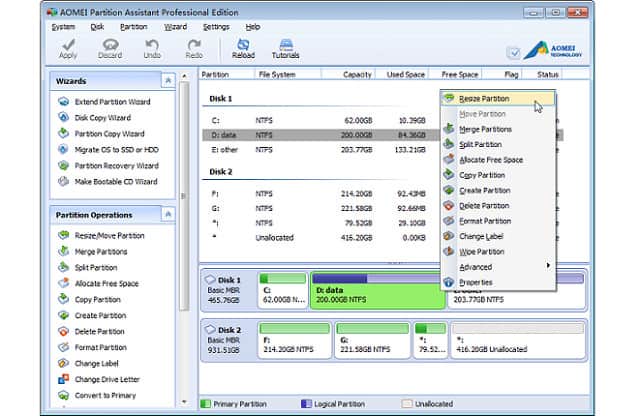
Task: Click sidebar scrollbar down arrow
Action: click(184, 402)
